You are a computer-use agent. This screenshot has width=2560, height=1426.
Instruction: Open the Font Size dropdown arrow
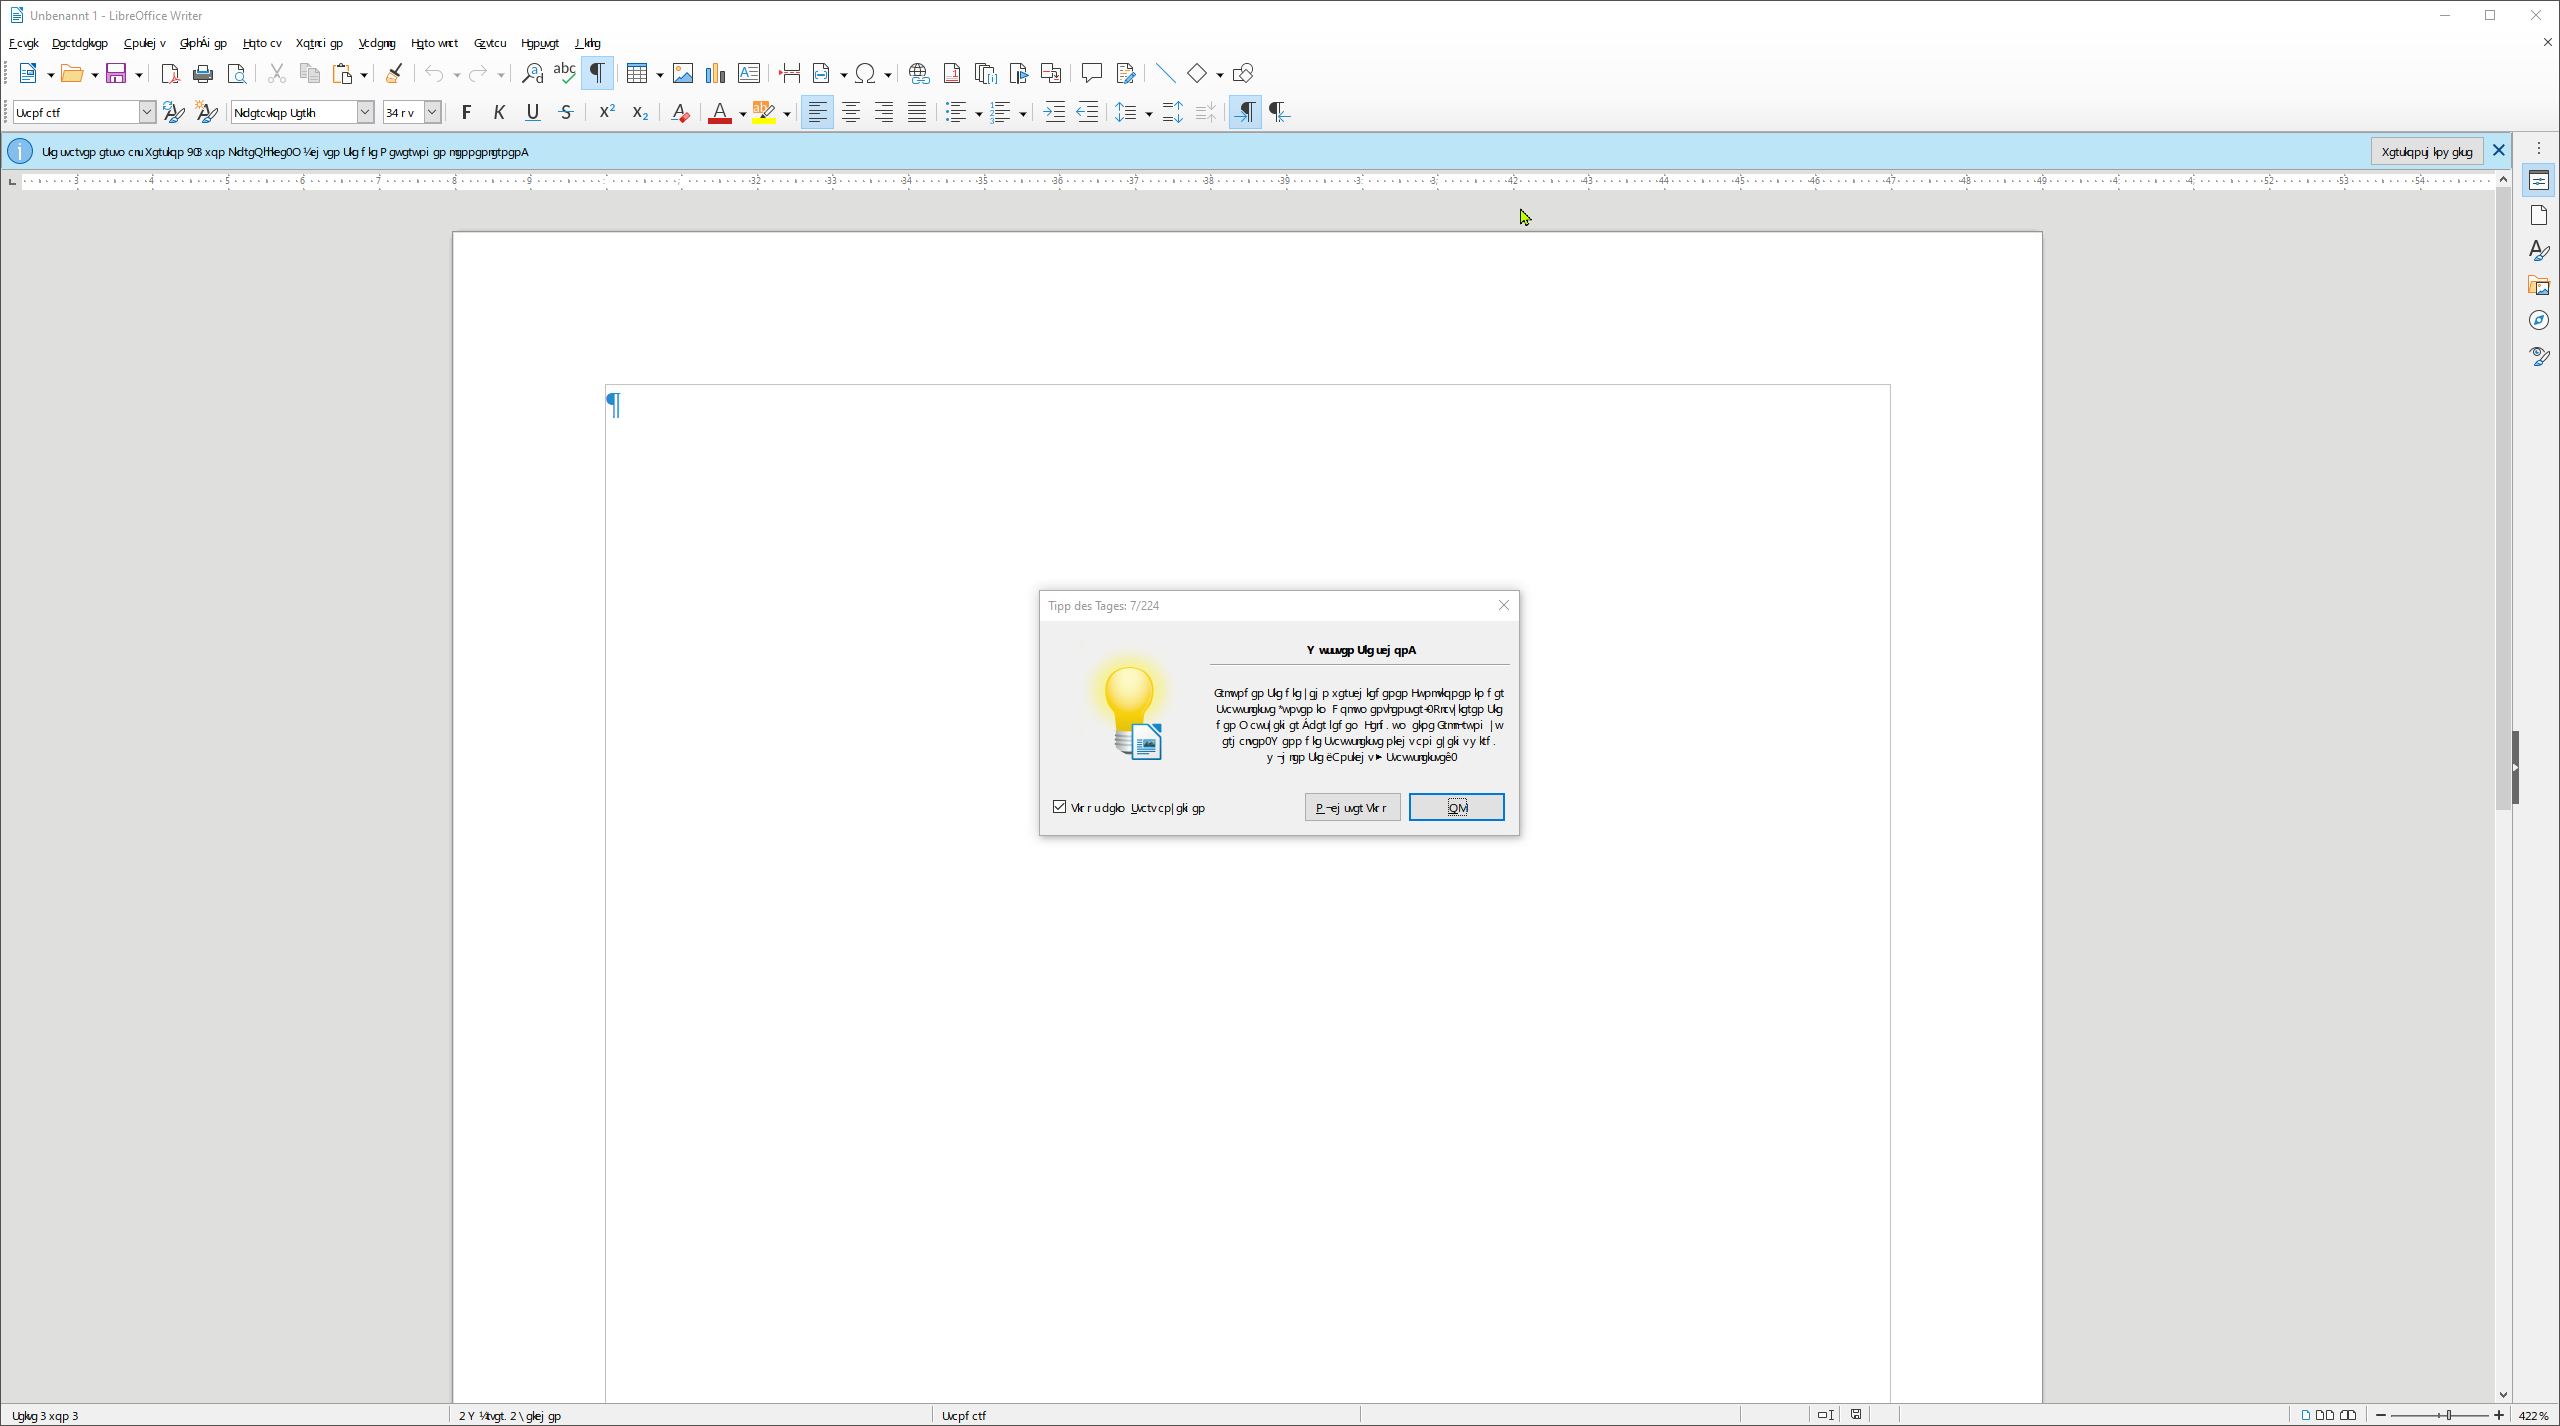coord(432,112)
